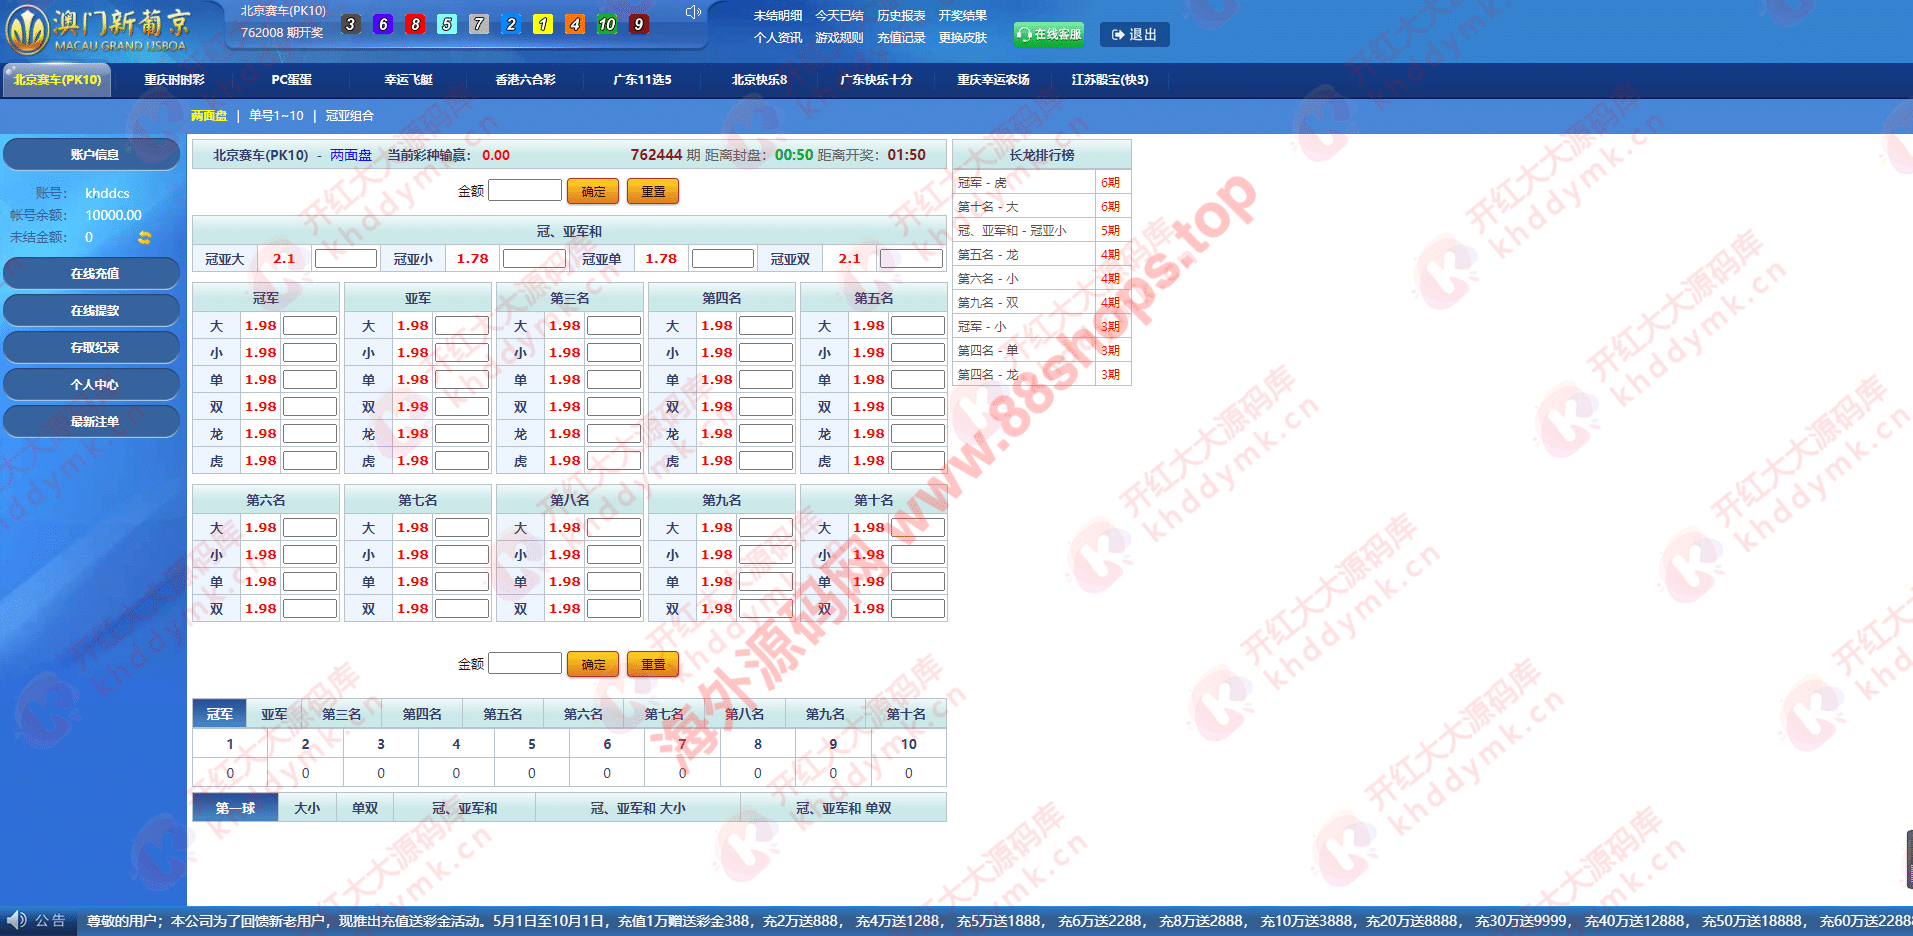This screenshot has height=936, width=1913.
Task: Click the green number 10 result ball
Action: coord(607,24)
